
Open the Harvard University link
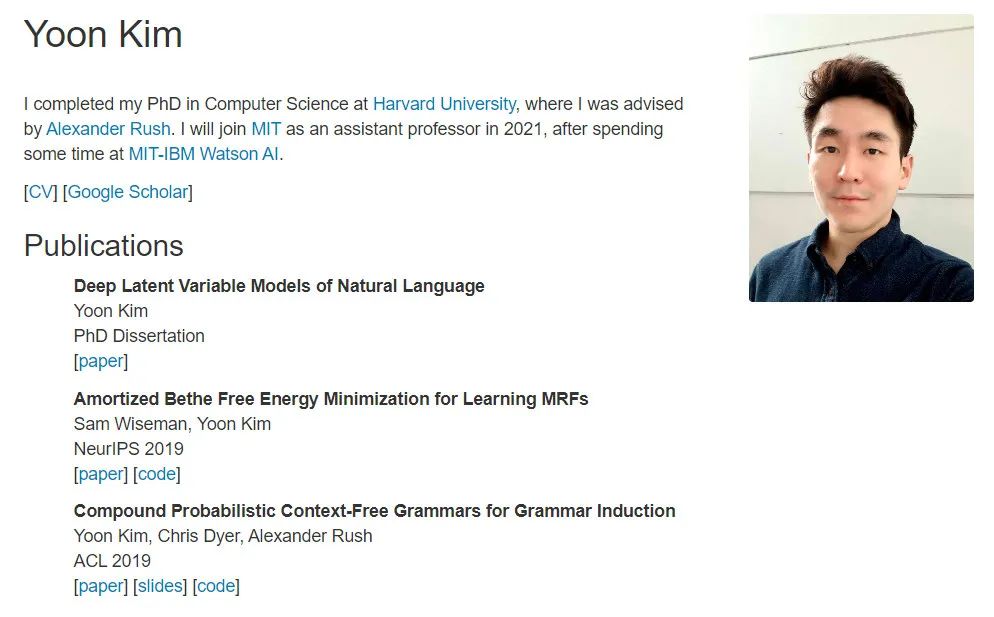[x=444, y=104]
